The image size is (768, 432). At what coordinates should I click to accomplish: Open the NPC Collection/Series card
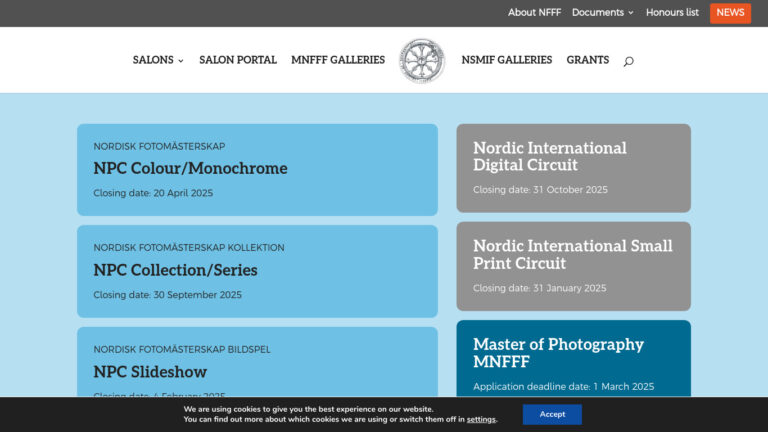point(257,271)
